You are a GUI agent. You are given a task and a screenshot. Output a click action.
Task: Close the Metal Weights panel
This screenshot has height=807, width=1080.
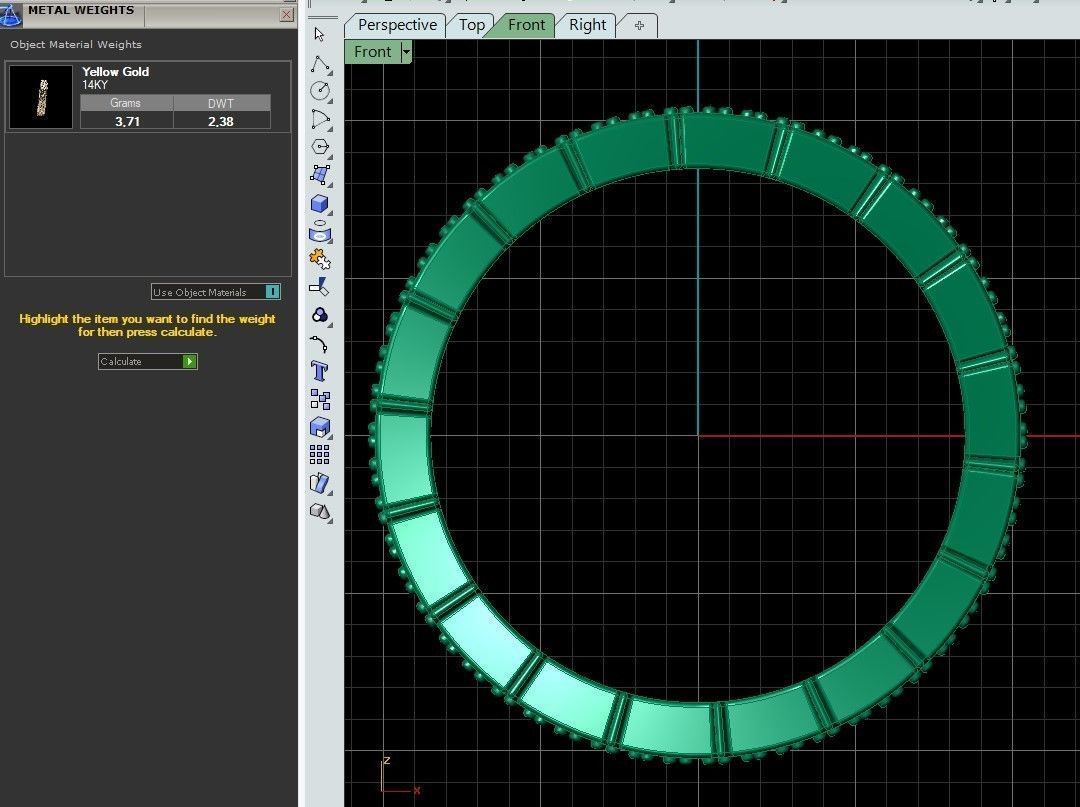pos(287,15)
